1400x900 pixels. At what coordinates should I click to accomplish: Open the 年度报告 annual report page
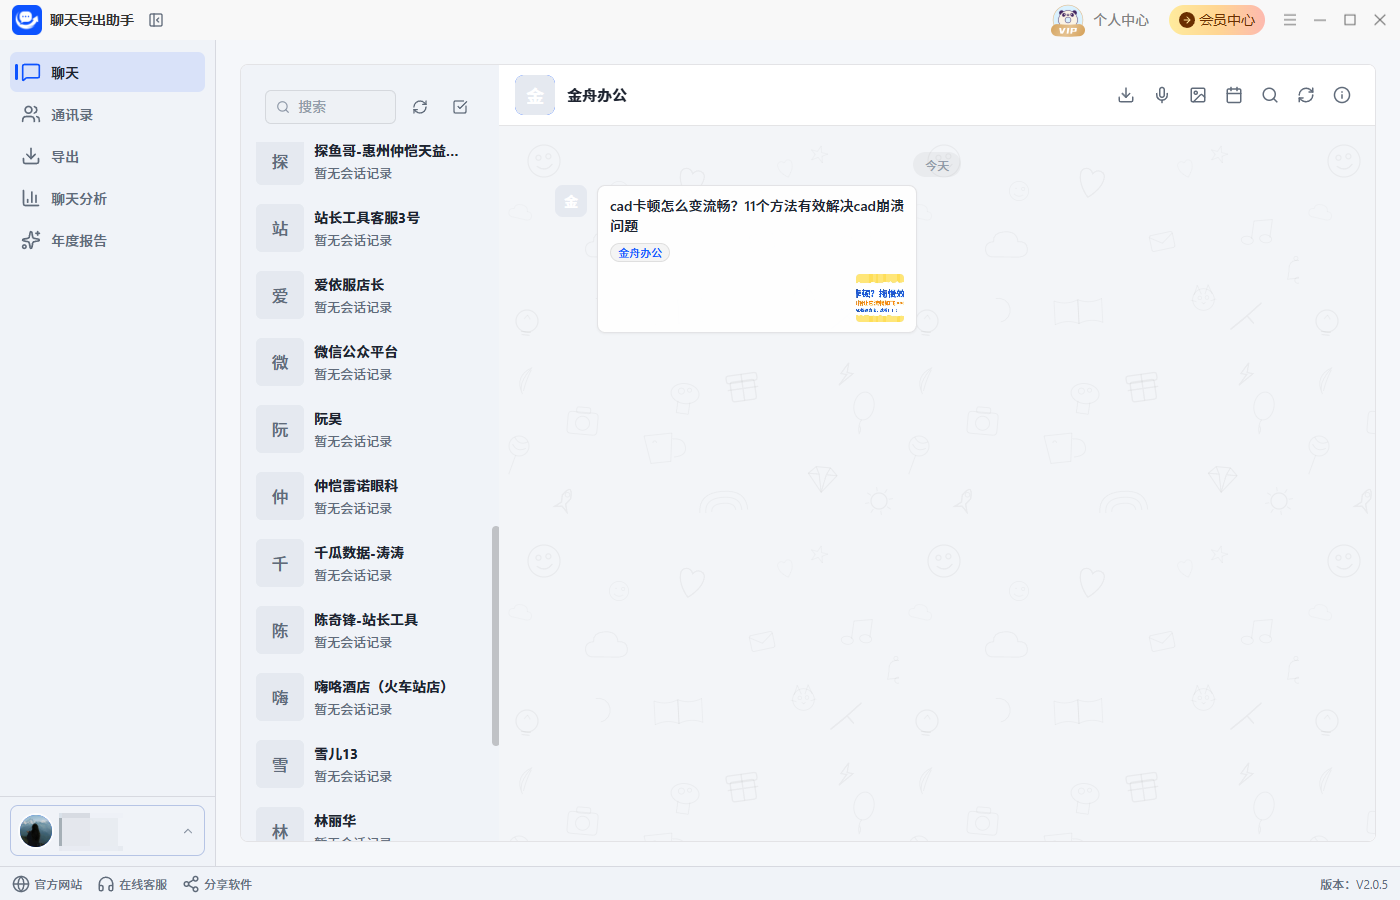tap(107, 241)
